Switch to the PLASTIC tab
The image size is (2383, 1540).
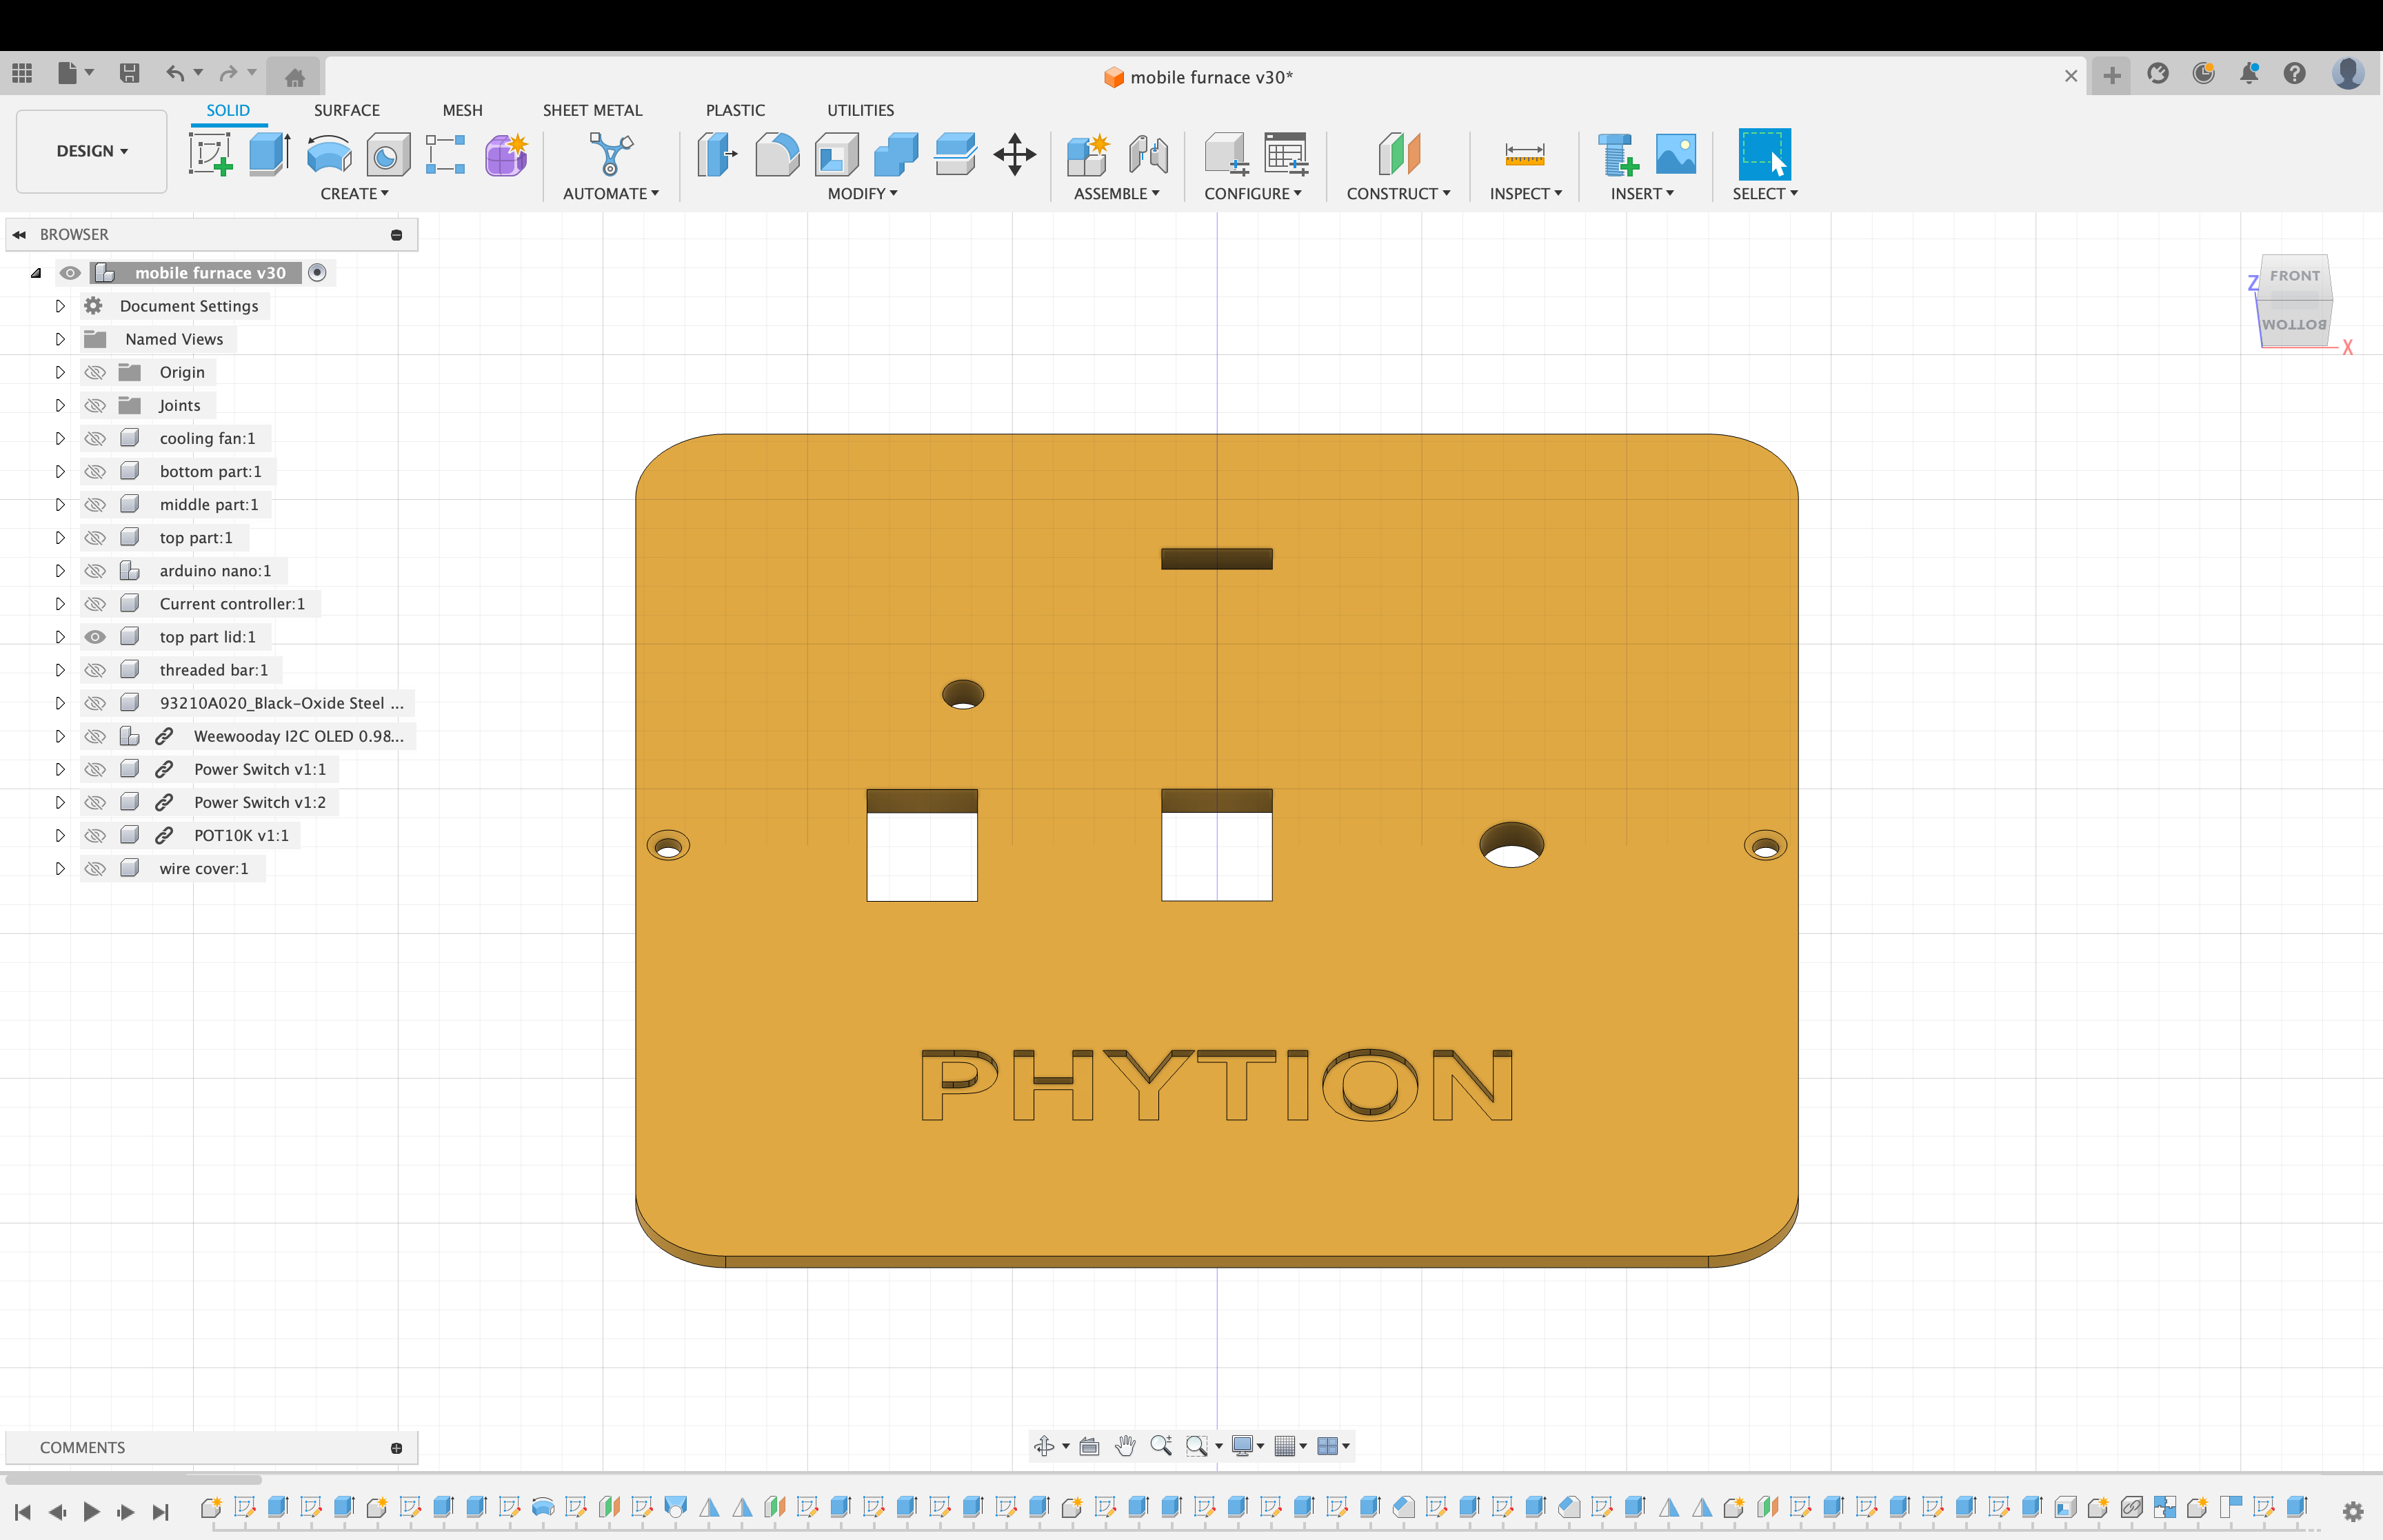[735, 110]
